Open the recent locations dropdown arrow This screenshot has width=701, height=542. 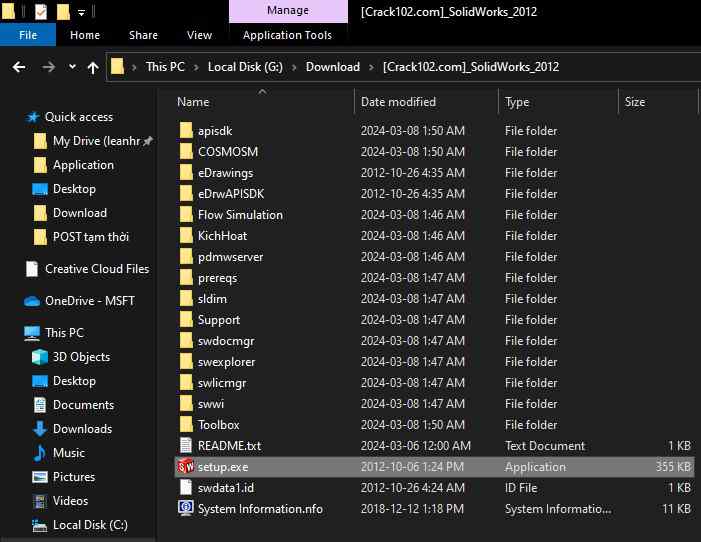click(x=71, y=68)
